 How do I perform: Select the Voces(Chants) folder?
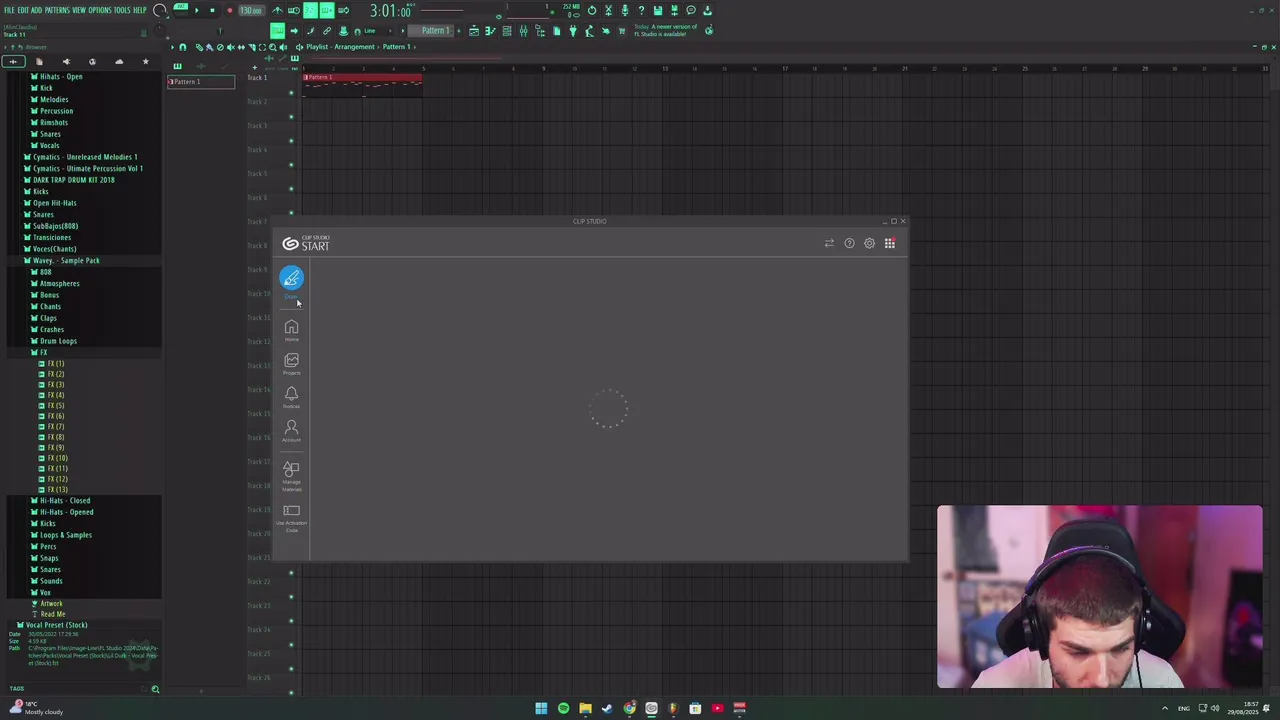(x=51, y=249)
